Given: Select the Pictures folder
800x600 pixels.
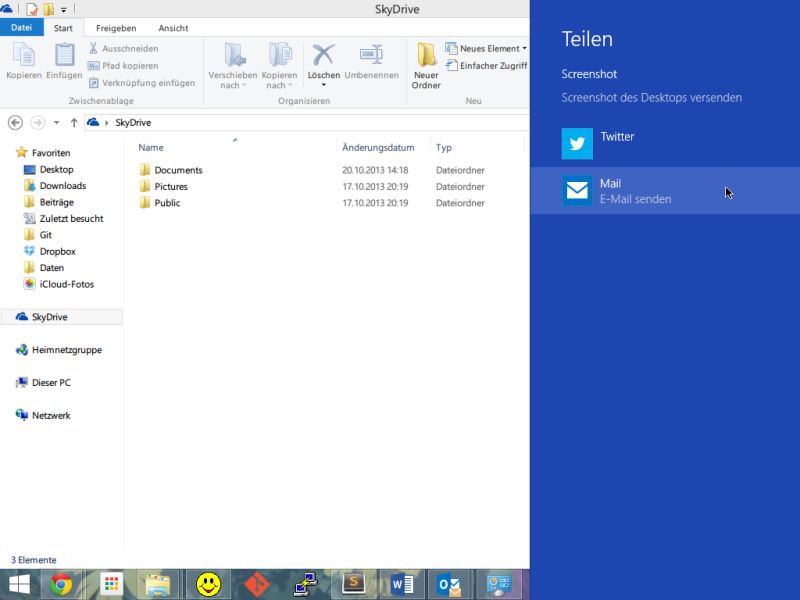Looking at the screenshot, I should (171, 186).
